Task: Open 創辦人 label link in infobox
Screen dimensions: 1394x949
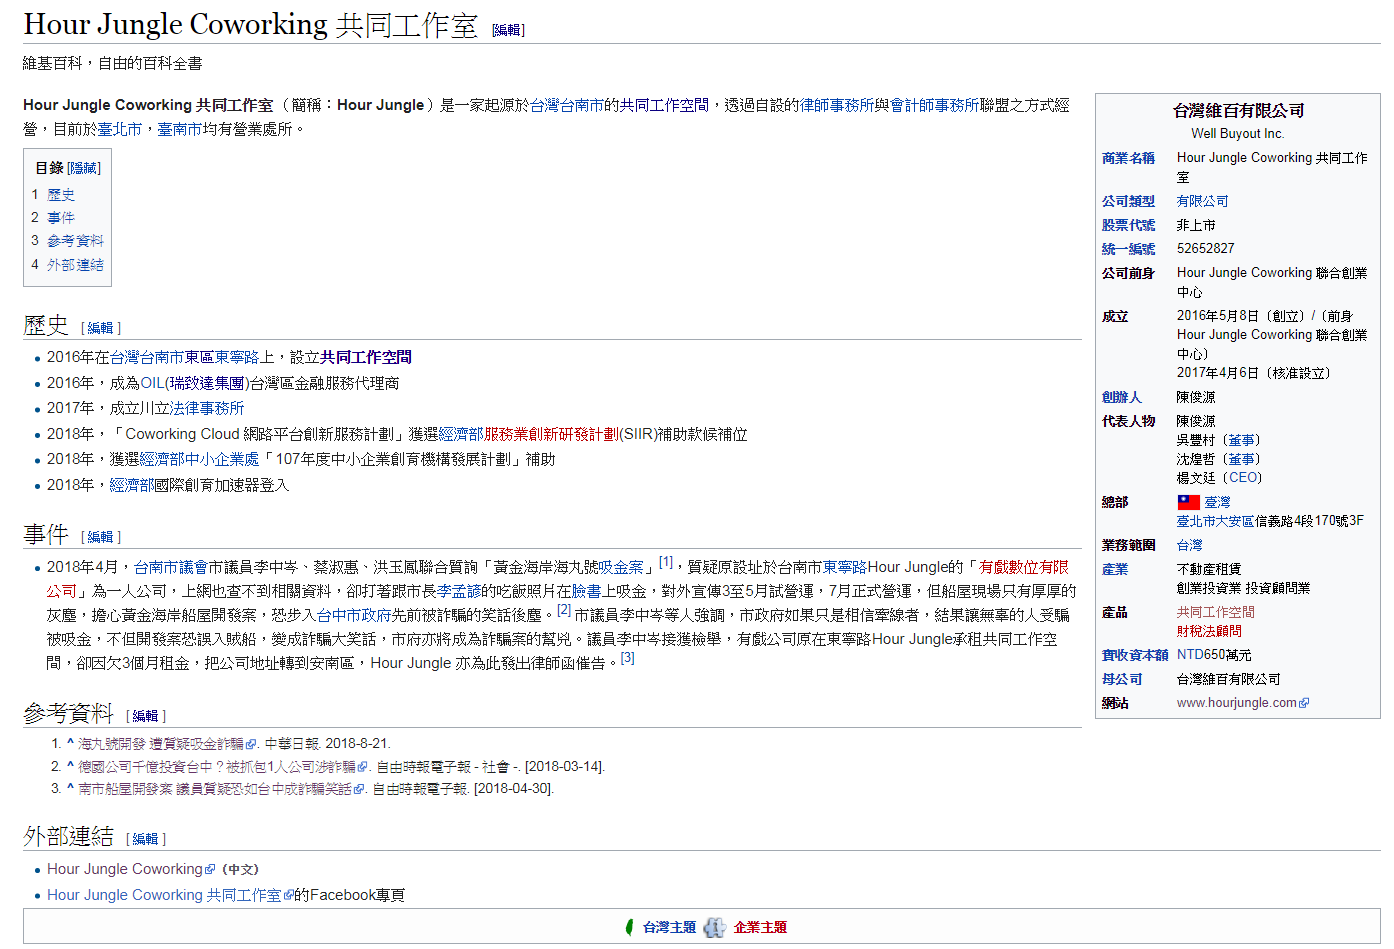Action: 1122,397
